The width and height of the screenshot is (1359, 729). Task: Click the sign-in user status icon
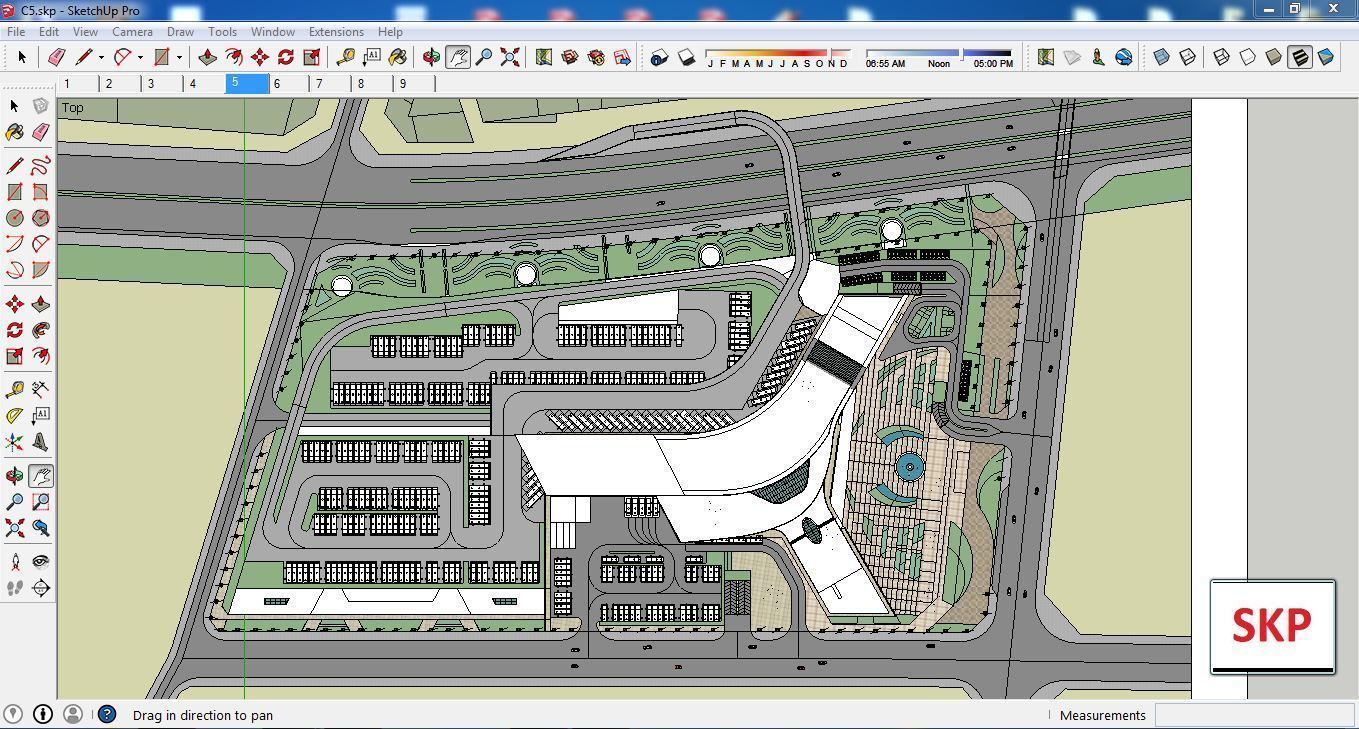click(x=73, y=714)
